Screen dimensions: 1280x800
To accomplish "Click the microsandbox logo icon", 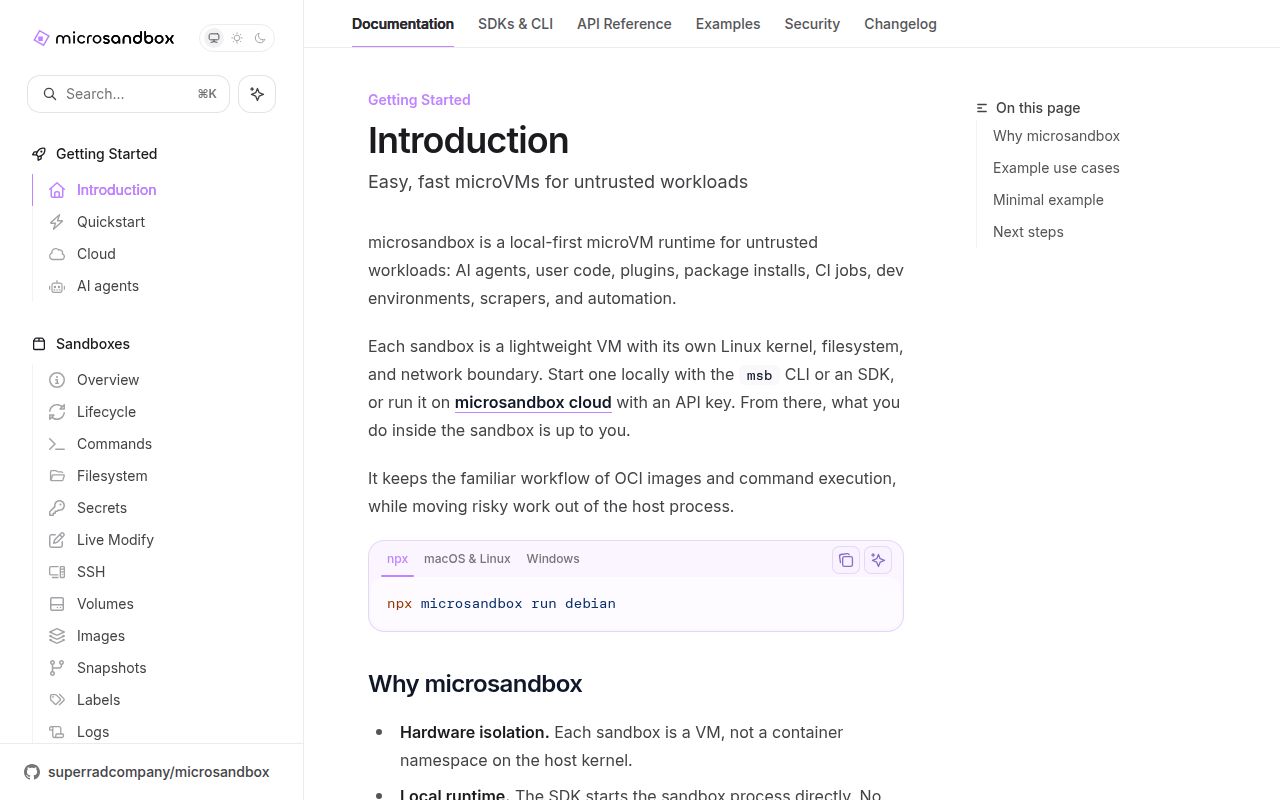I will (x=41, y=38).
